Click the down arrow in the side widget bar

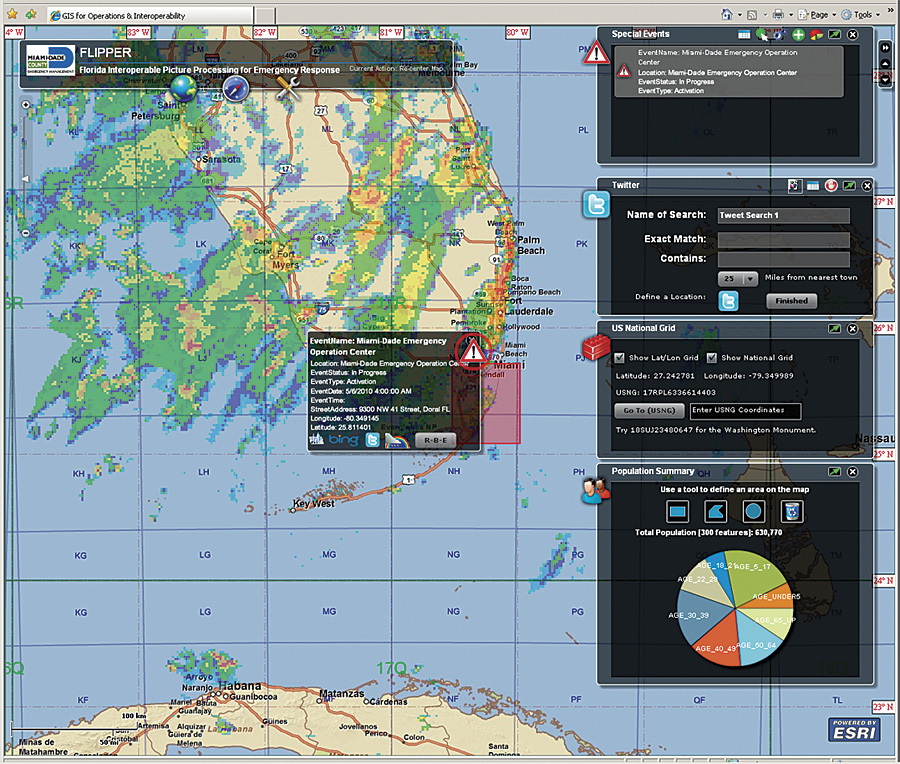(x=886, y=80)
